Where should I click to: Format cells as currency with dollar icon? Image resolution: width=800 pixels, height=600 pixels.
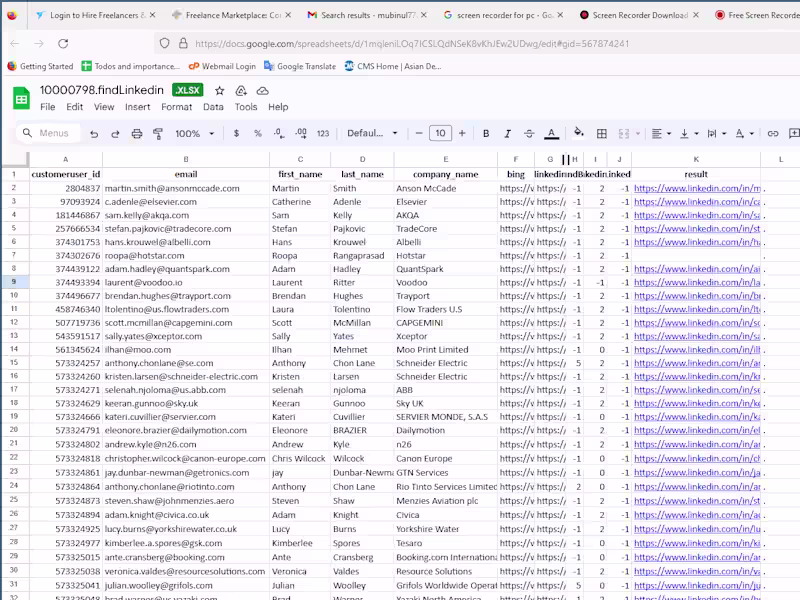(x=236, y=133)
